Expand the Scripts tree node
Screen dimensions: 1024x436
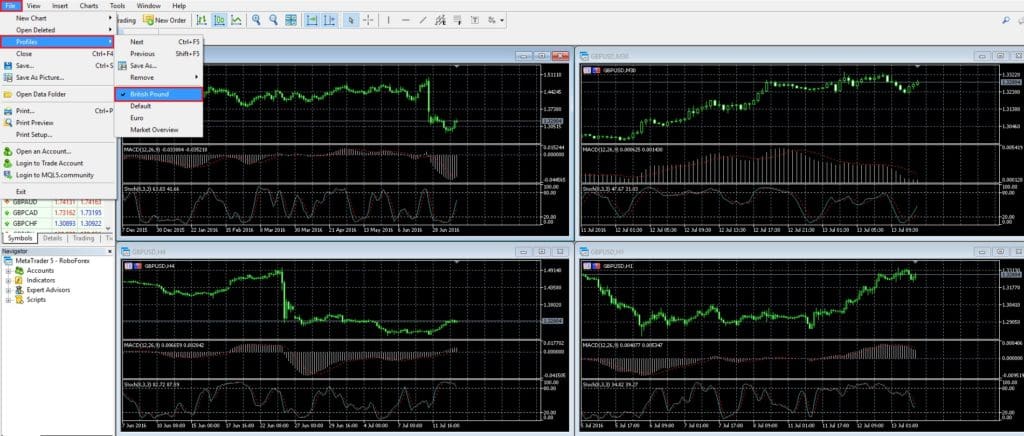[x=8, y=300]
